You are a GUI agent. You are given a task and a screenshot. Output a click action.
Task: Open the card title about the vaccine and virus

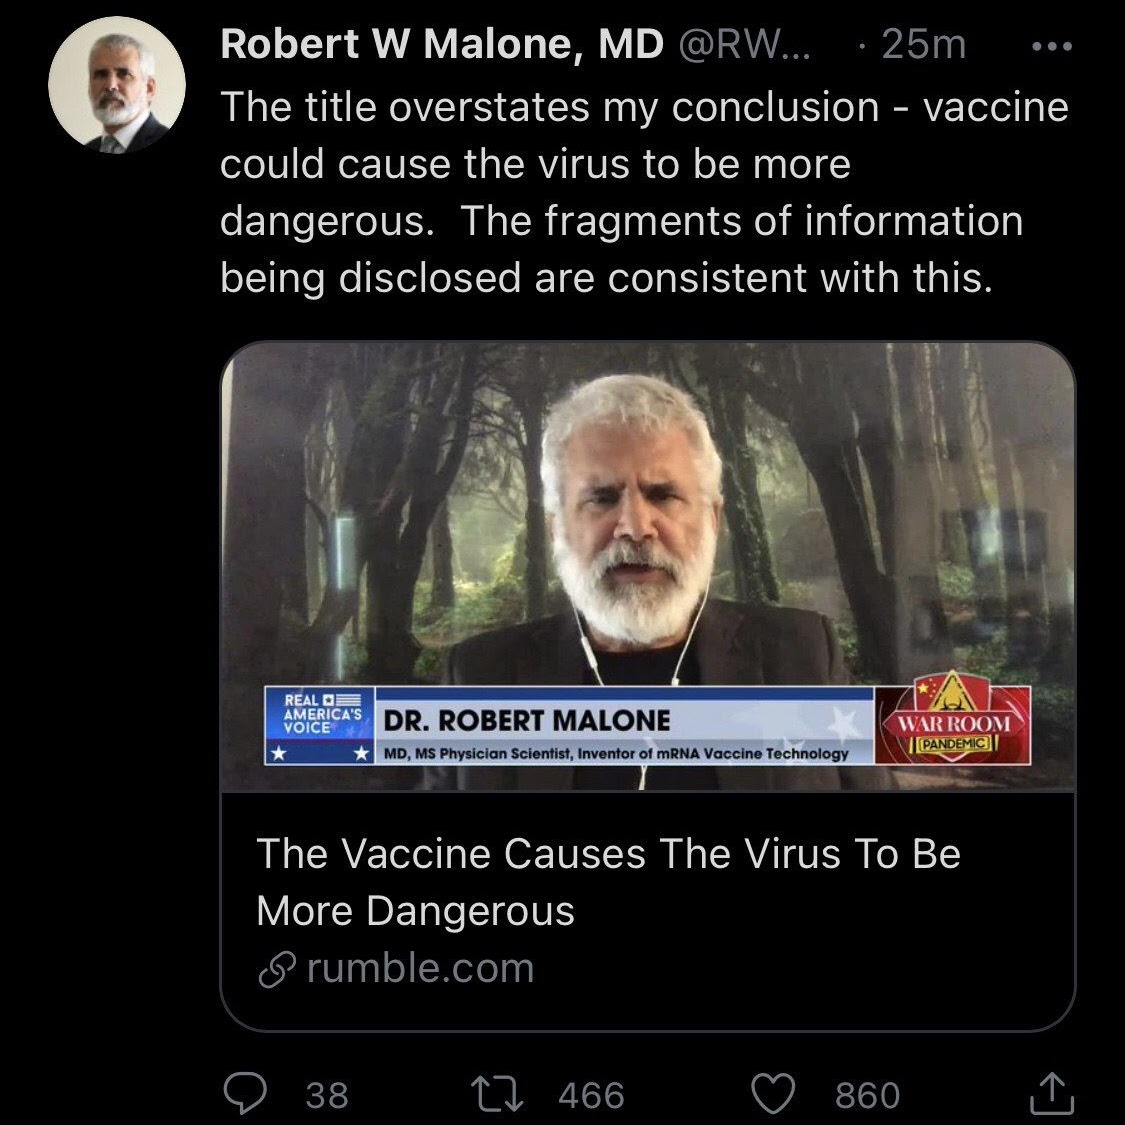tap(607, 881)
